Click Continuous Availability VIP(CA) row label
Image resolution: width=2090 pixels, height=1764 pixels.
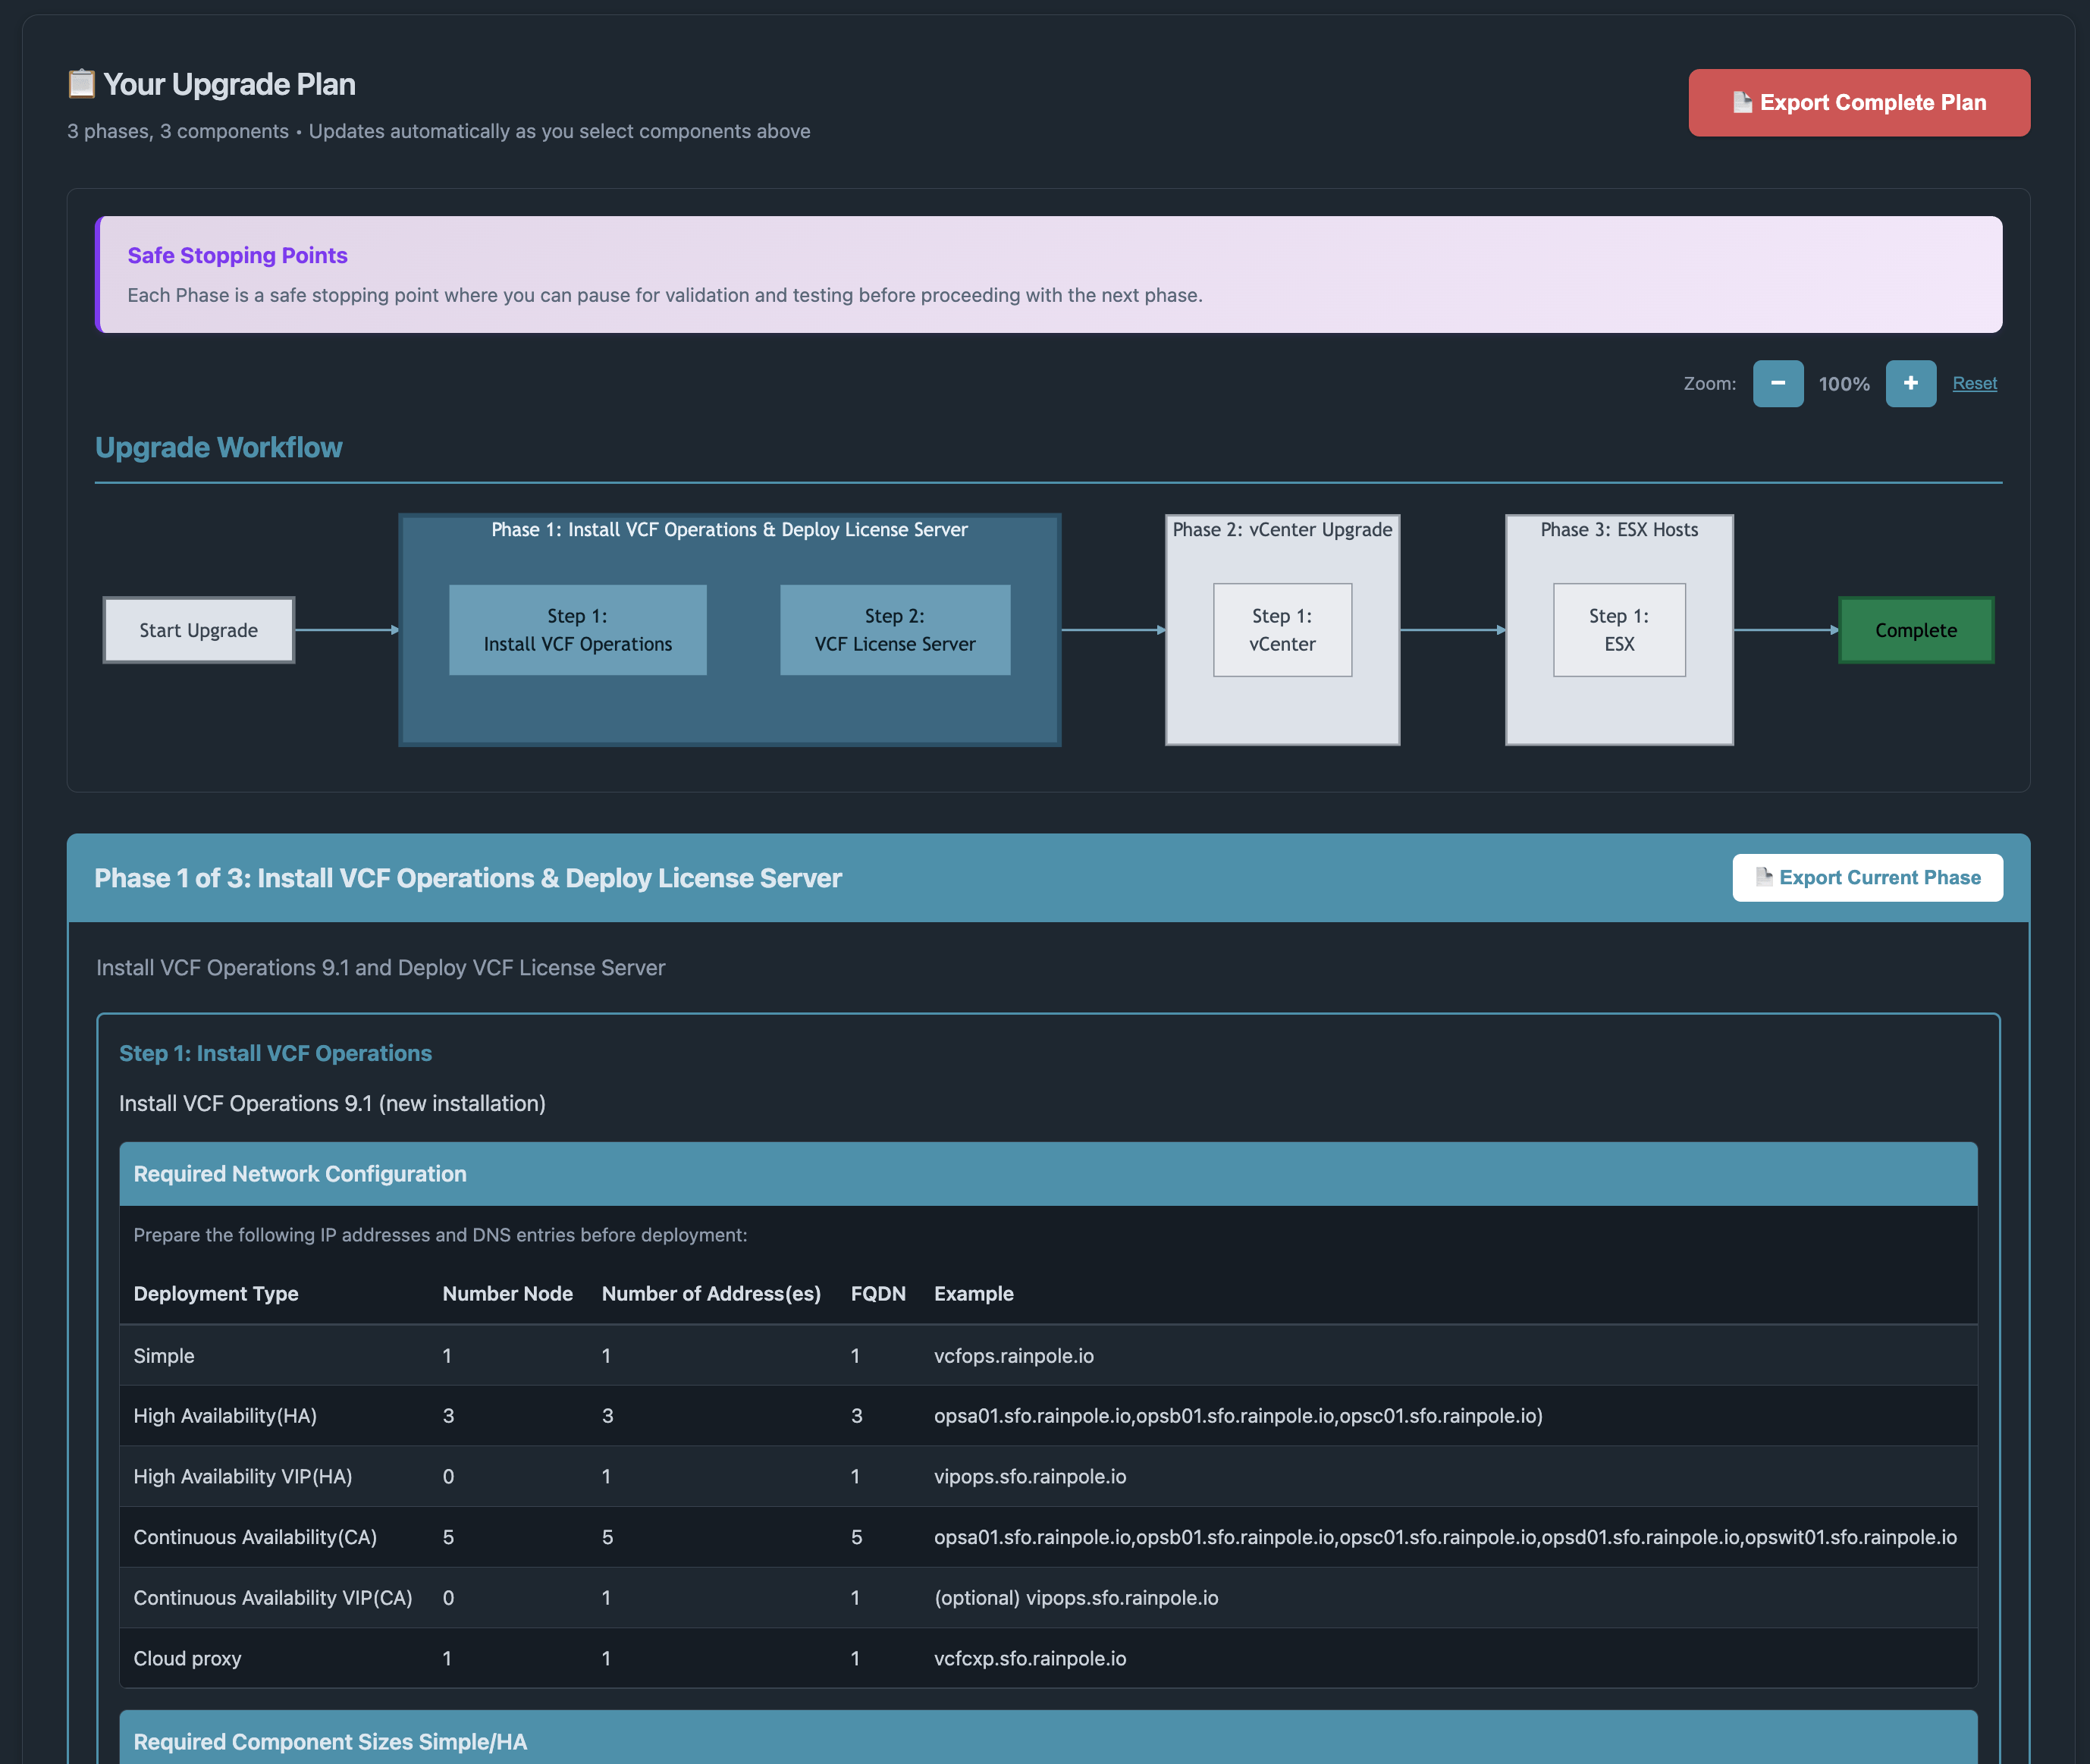pyautogui.click(x=273, y=1598)
